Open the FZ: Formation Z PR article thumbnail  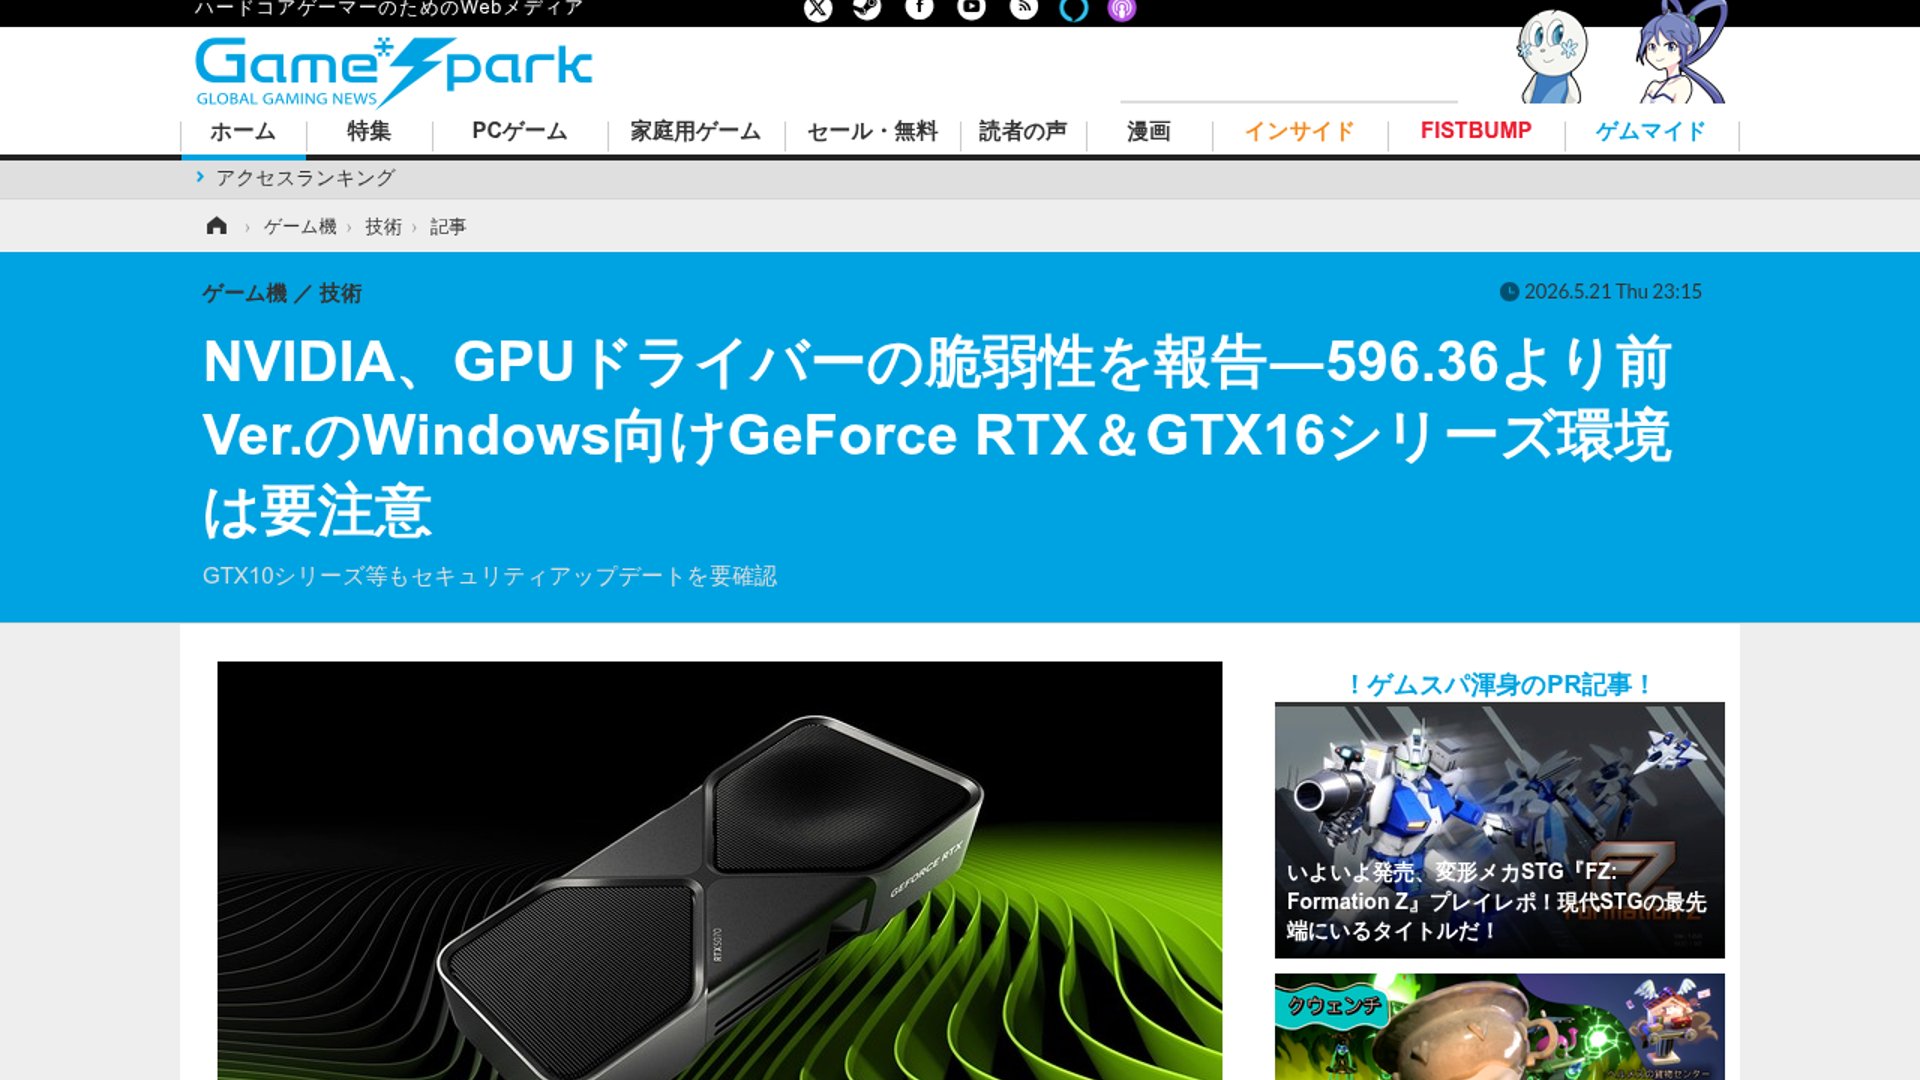1499,830
